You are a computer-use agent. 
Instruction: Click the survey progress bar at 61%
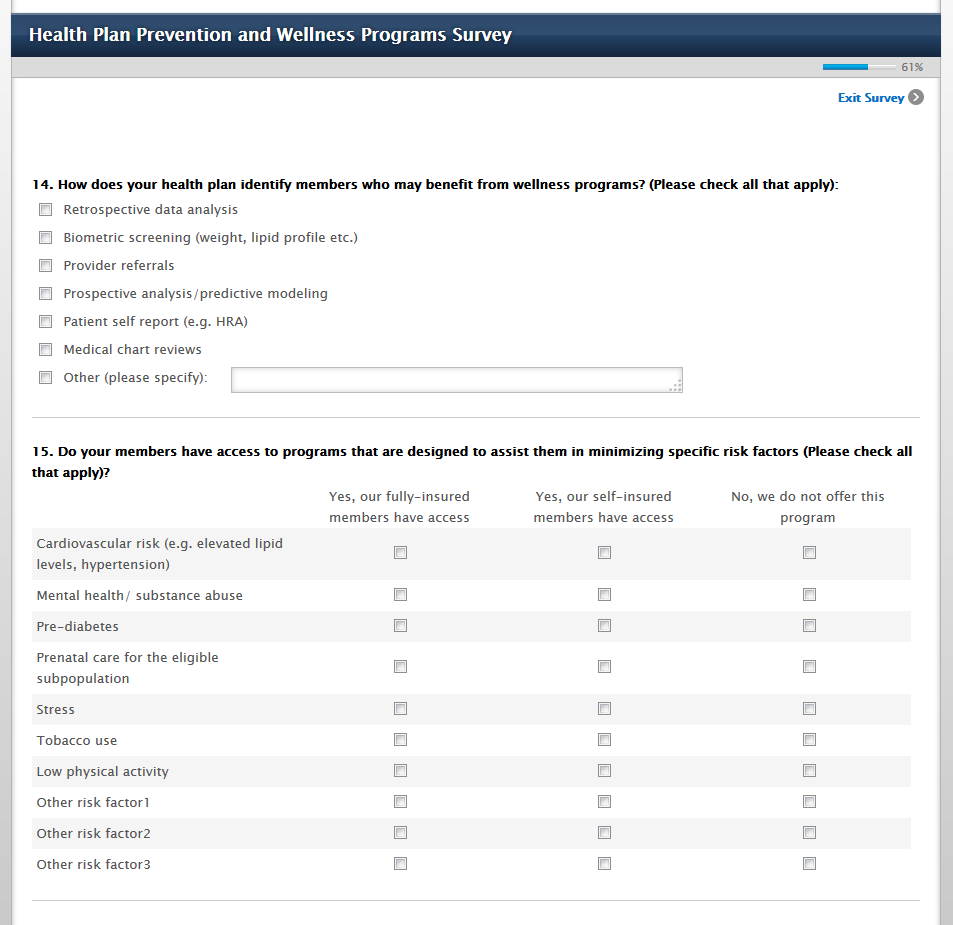859,67
